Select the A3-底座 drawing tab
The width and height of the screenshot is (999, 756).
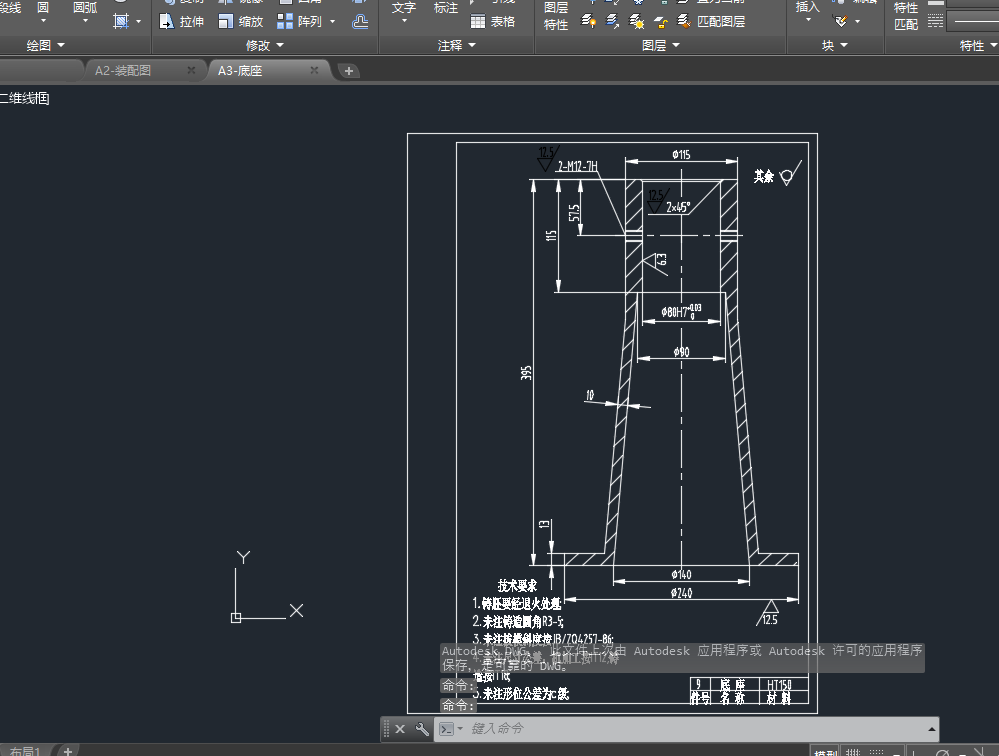240,71
